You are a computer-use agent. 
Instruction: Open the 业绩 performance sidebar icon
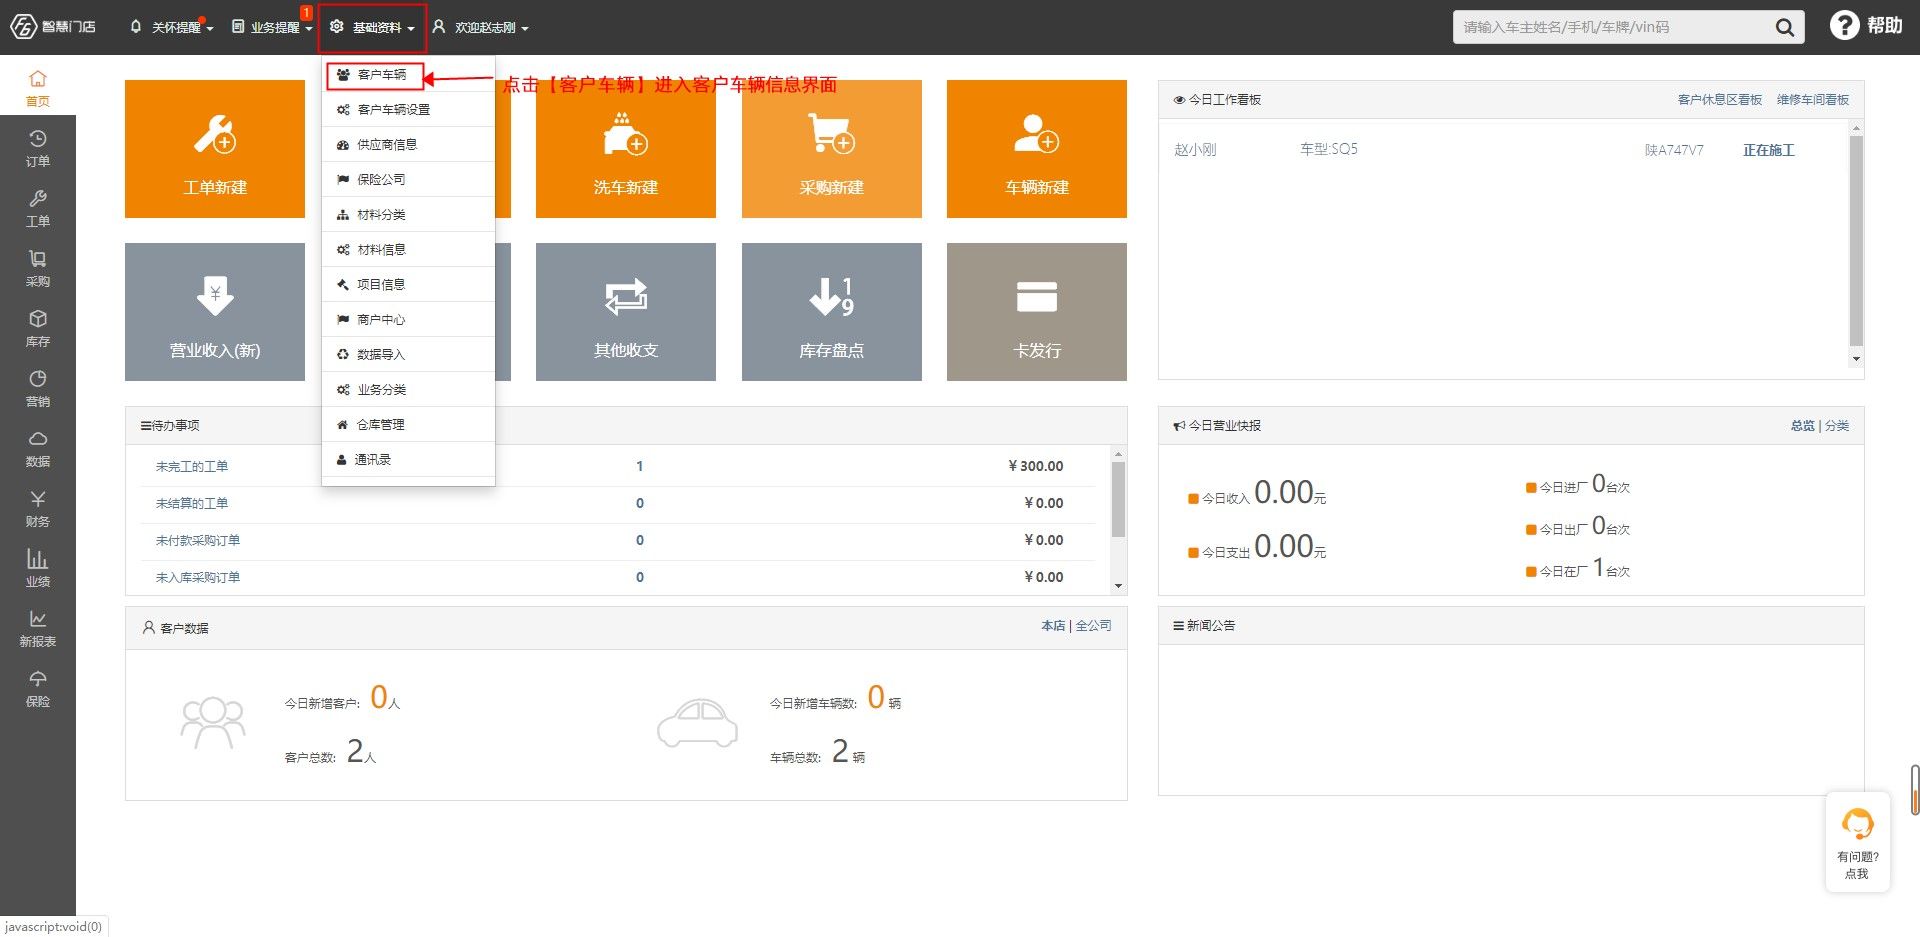(38, 568)
